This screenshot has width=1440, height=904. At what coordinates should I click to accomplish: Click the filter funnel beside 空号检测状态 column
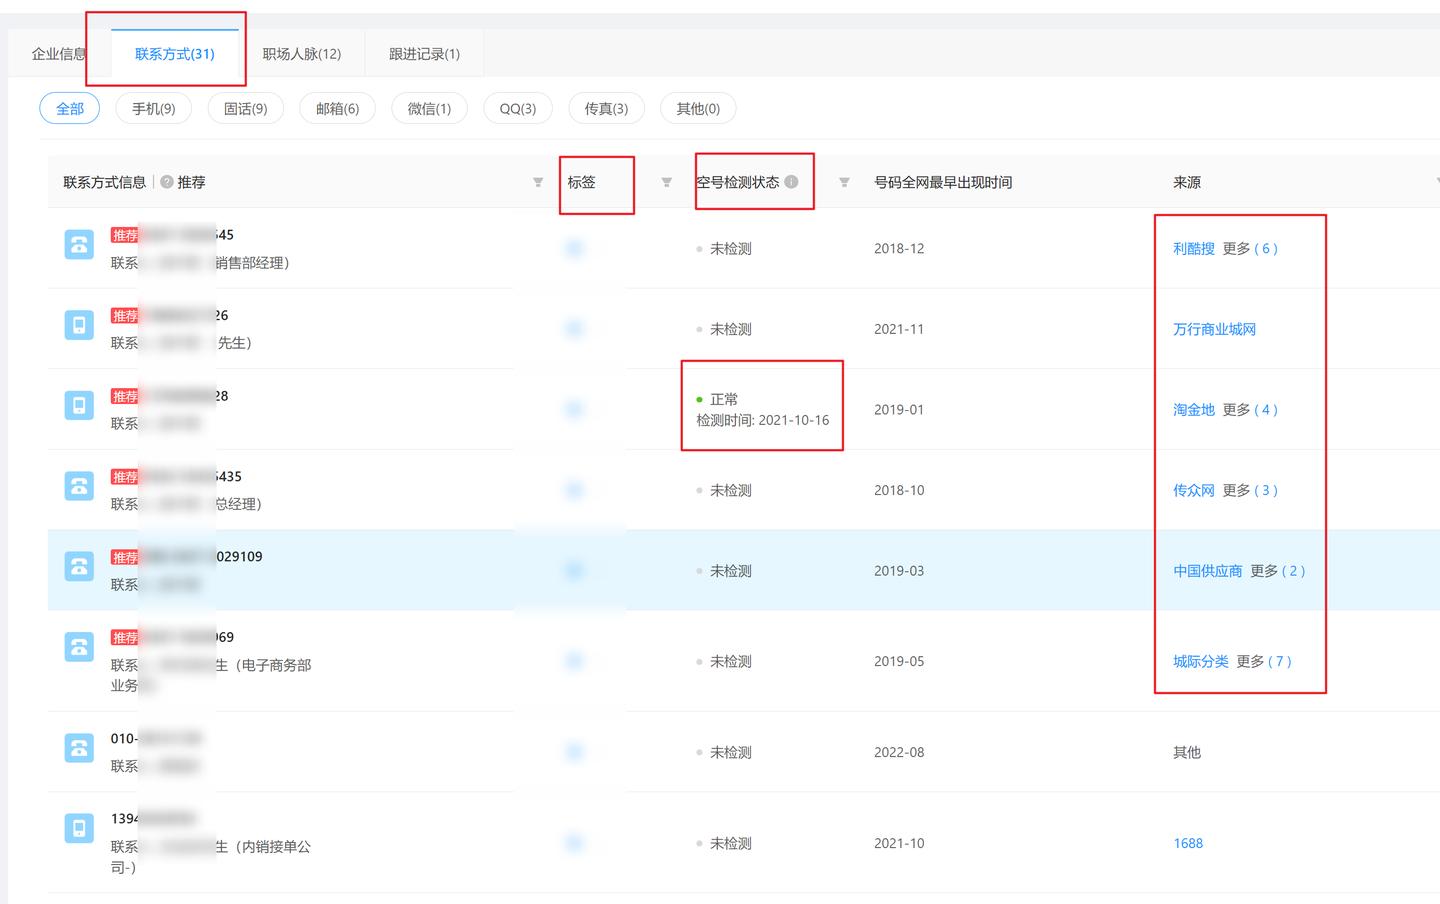click(844, 183)
